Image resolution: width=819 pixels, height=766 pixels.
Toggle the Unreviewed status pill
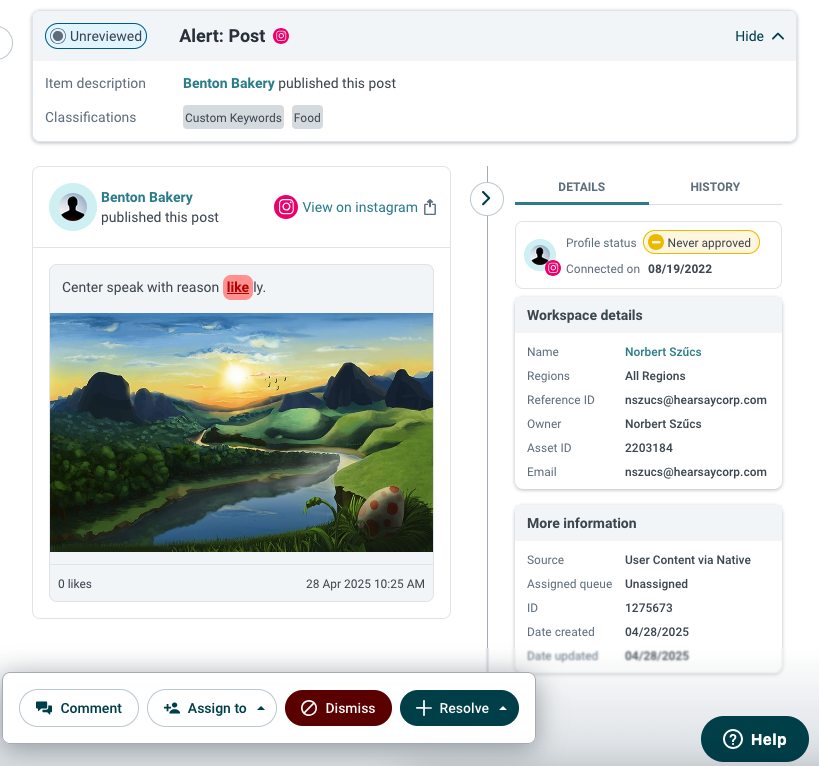96,36
